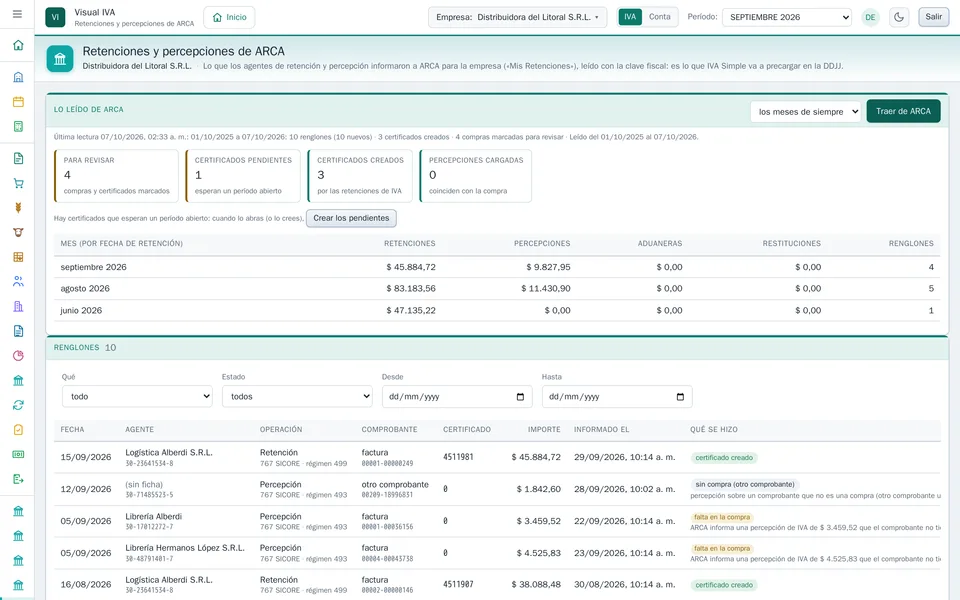Switch to IVA mode
Screen dimensions: 960x600
[630, 17]
